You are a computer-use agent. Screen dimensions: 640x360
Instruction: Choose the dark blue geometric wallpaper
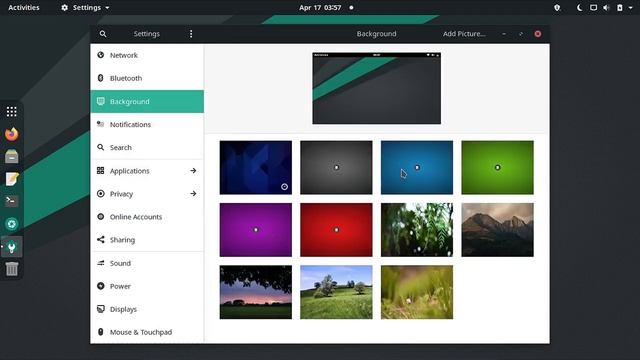[256, 167]
